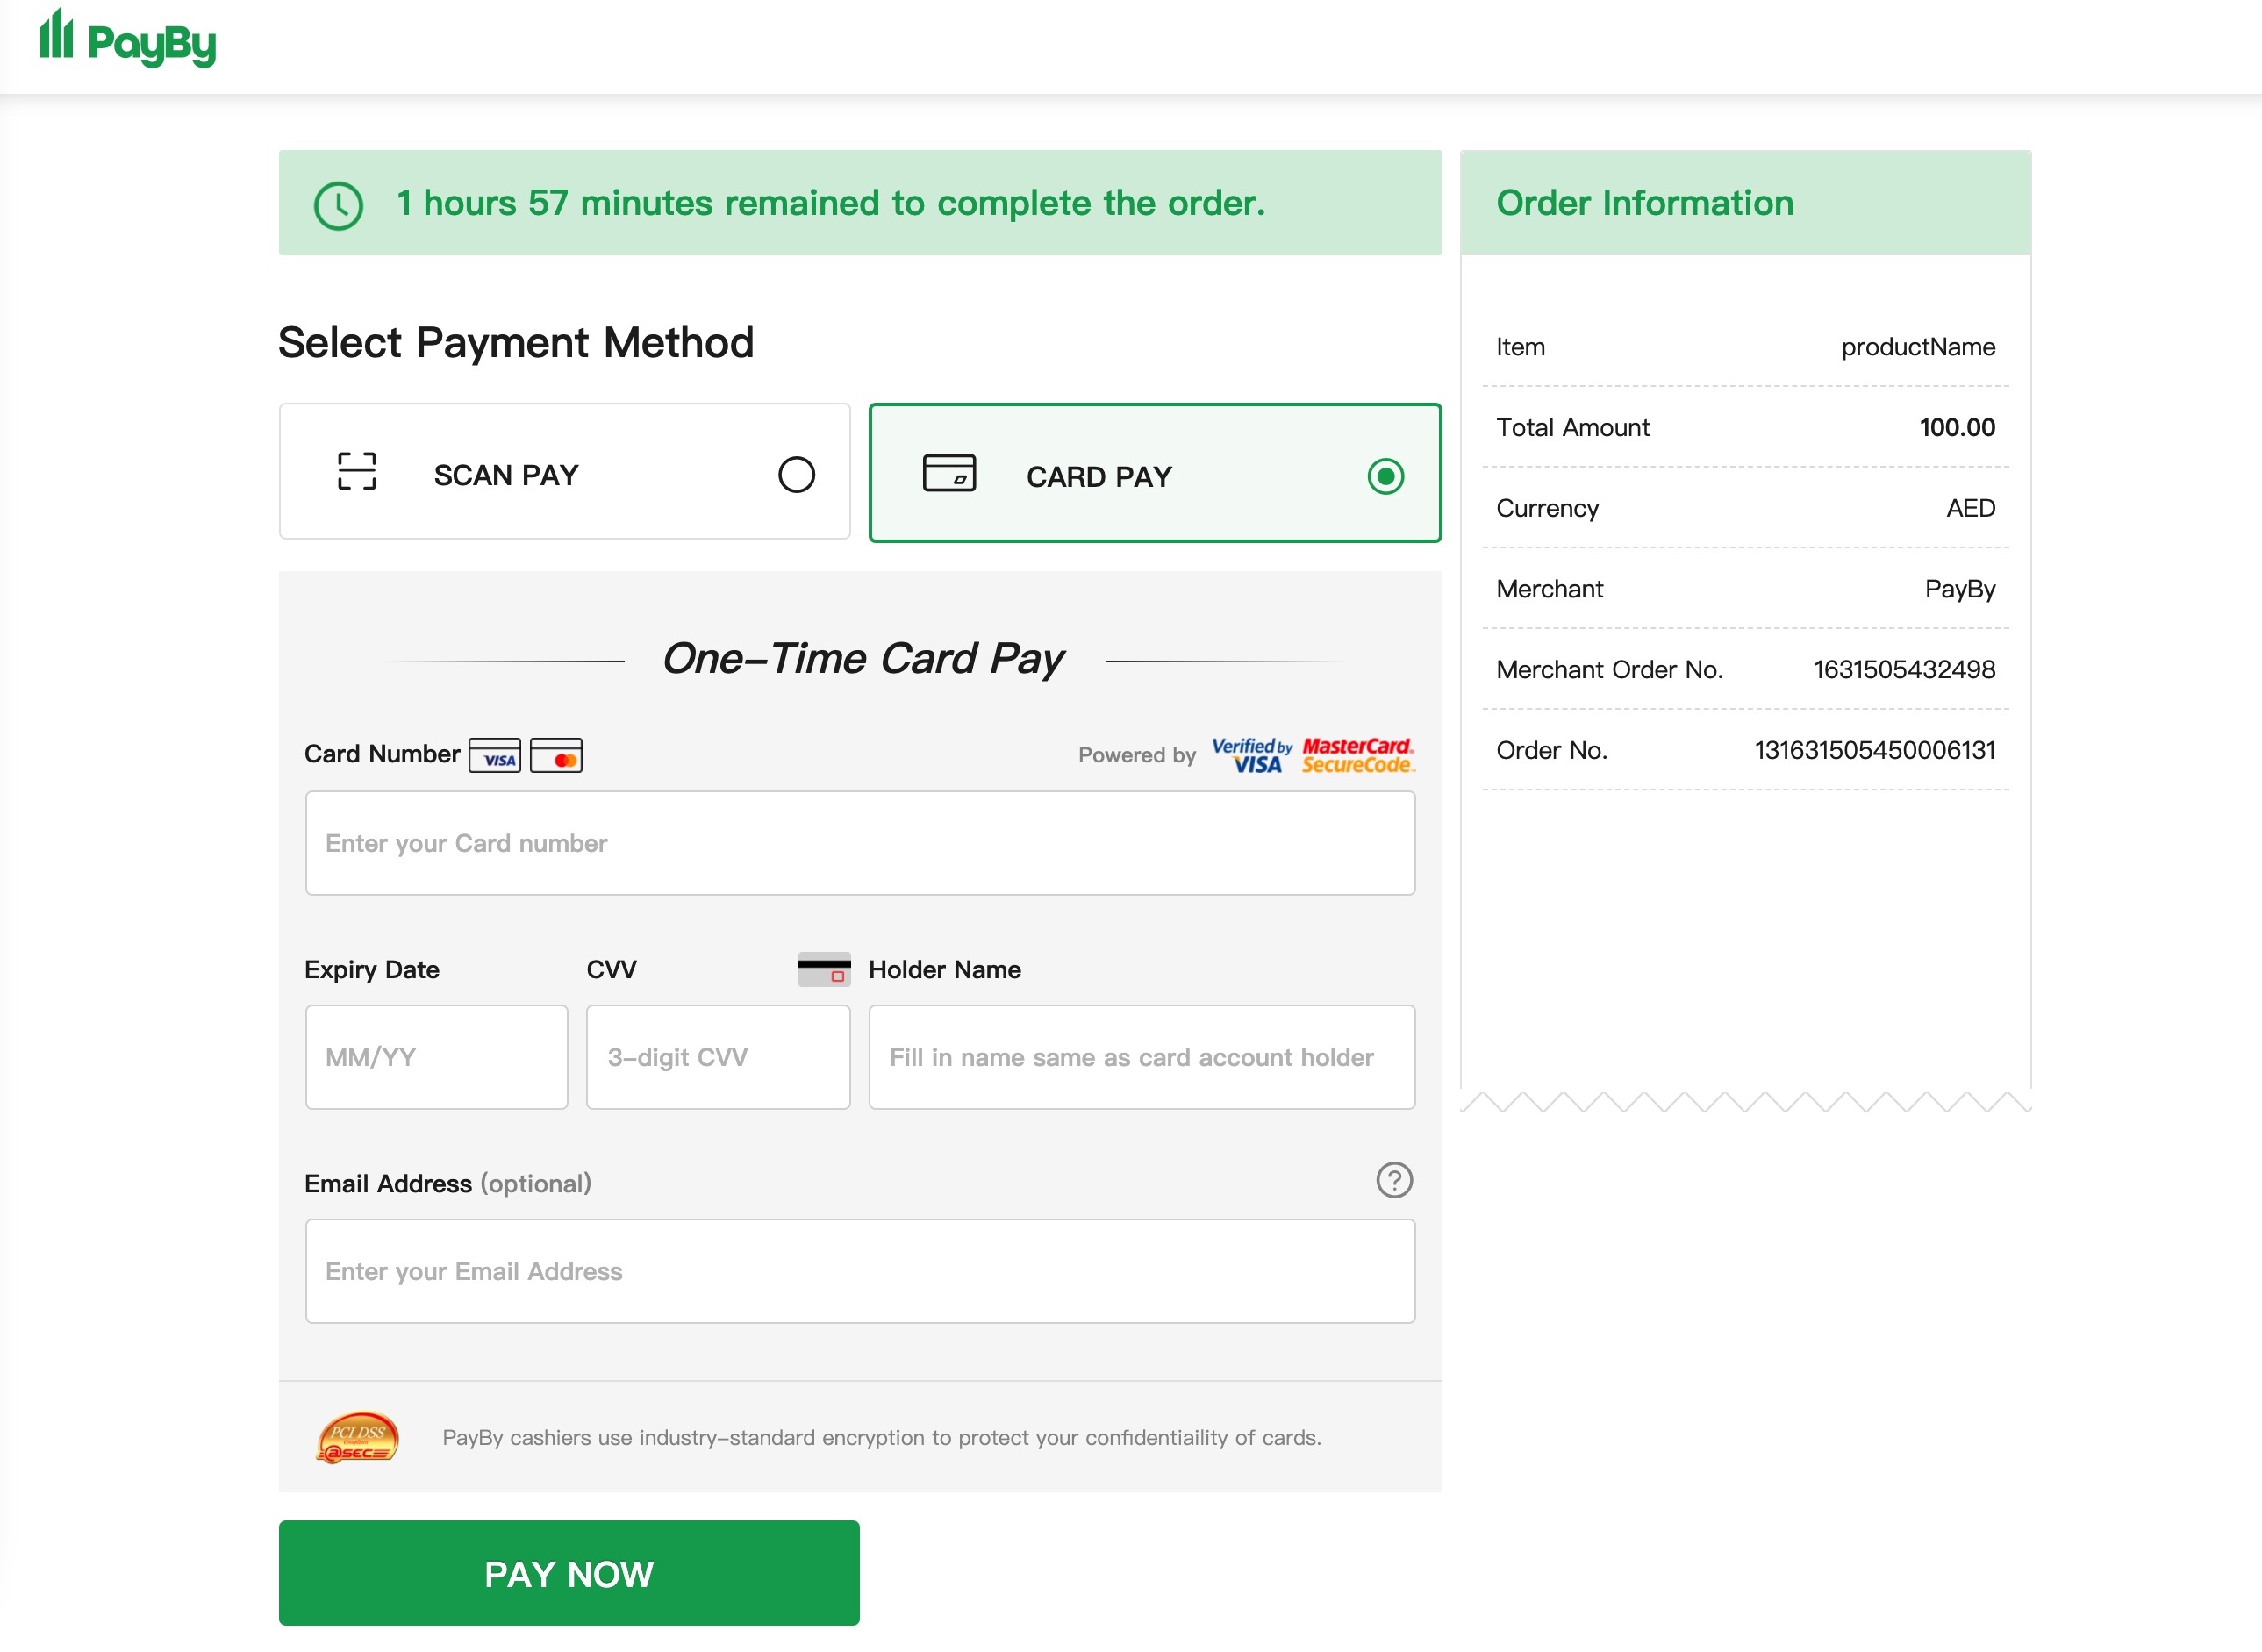Click the PayBy logo in header
Viewport: 2262px width, 1652px height.
(128, 40)
